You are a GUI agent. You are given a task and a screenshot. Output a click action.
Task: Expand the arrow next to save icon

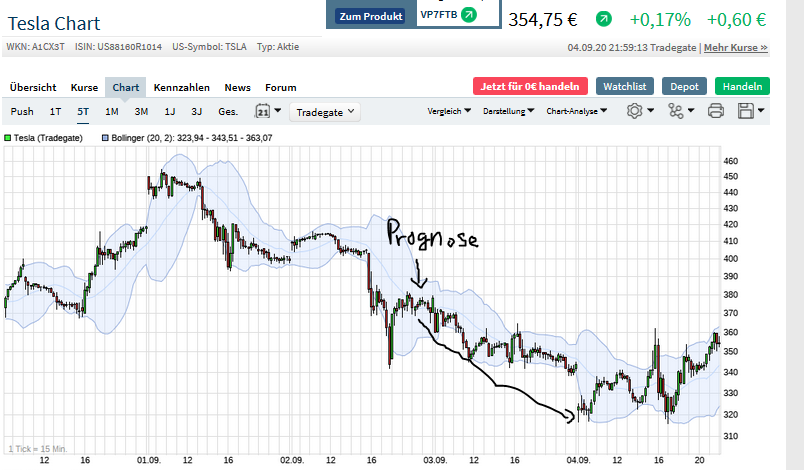point(760,110)
